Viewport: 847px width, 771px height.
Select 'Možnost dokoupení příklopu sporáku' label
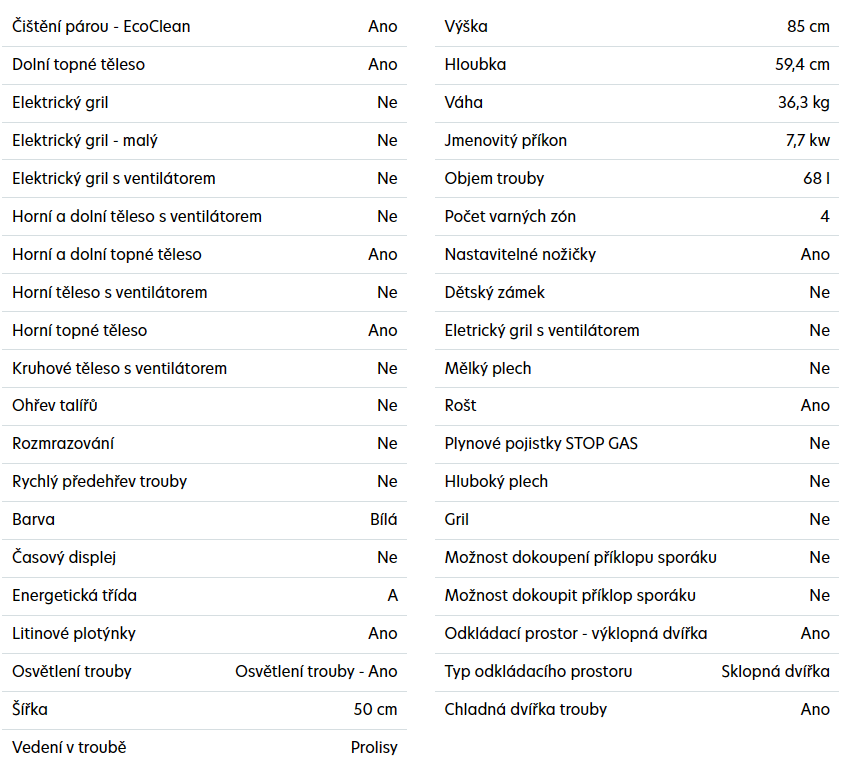580,558
